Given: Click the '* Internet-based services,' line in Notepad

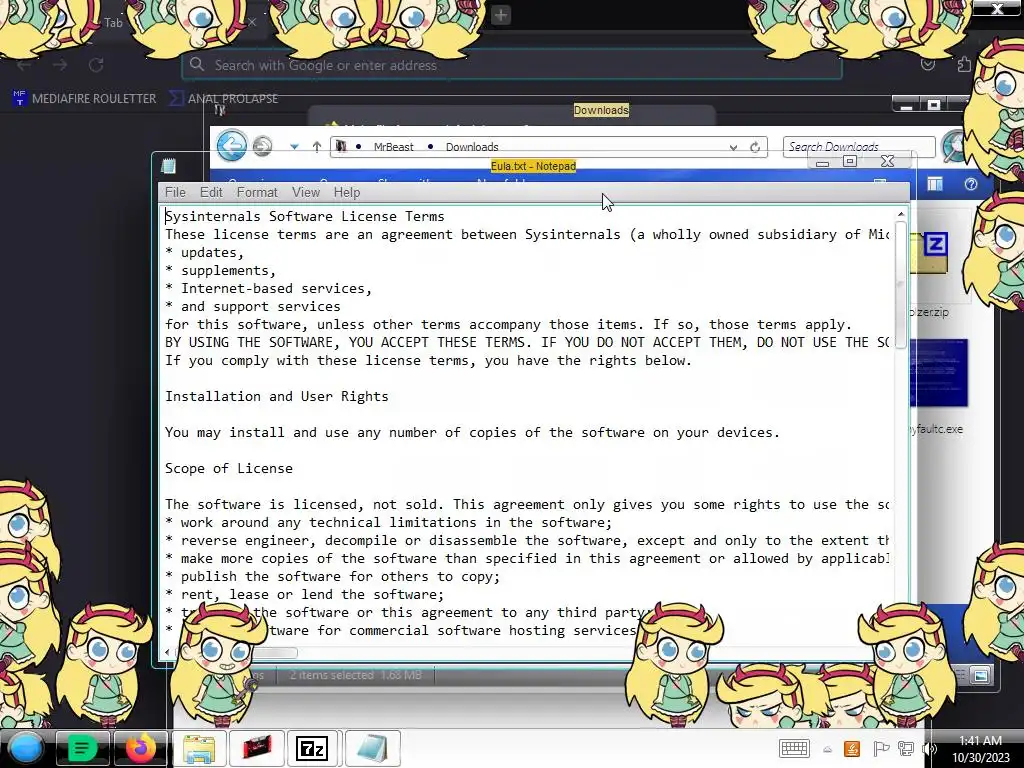Looking at the screenshot, I should [x=268, y=288].
